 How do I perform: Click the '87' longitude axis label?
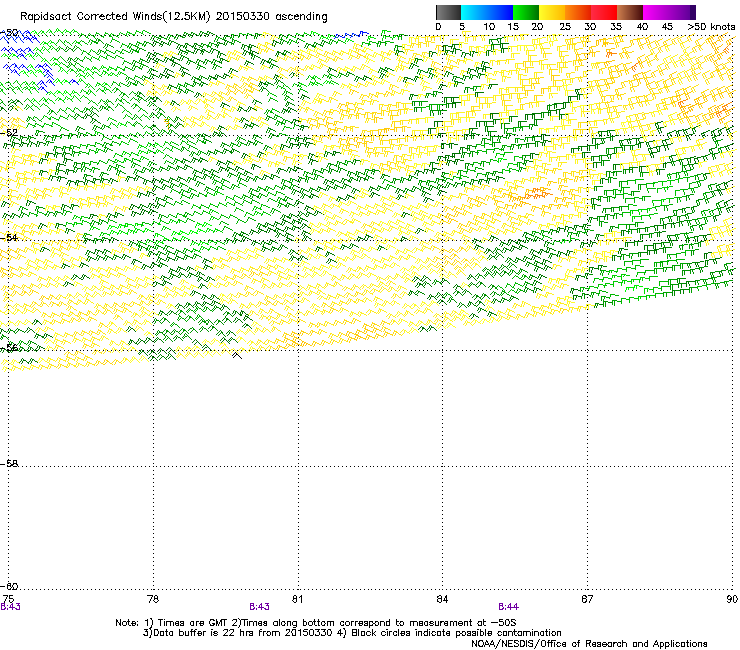click(587, 599)
